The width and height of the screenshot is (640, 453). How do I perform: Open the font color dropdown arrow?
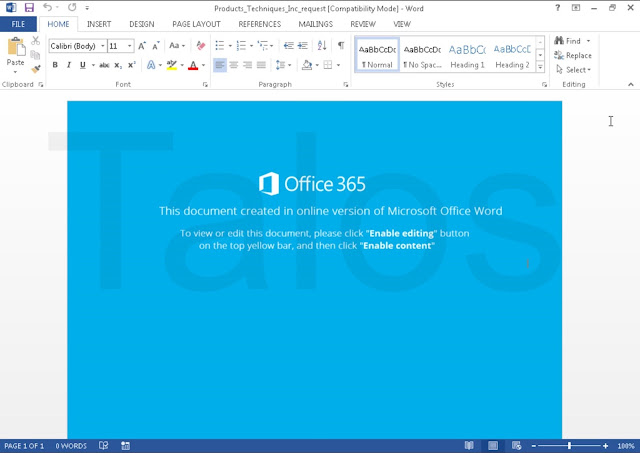(x=203, y=65)
